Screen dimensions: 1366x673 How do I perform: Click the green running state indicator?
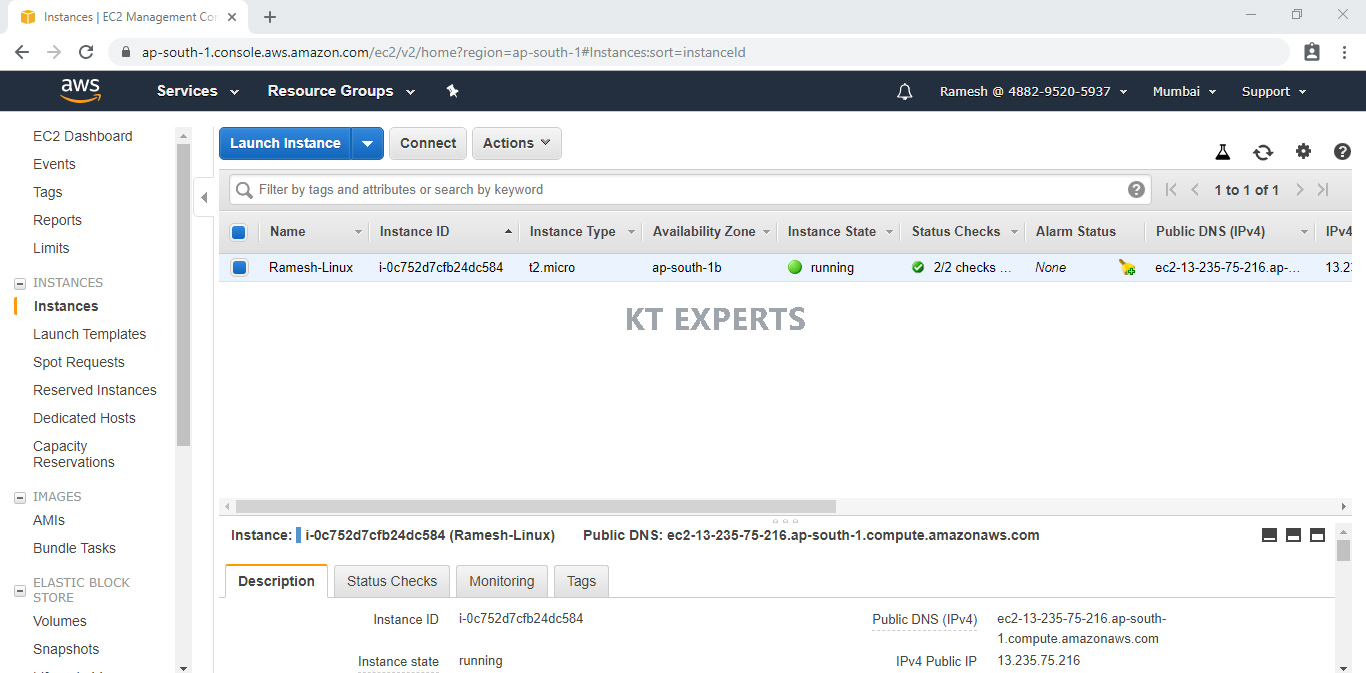[x=795, y=267]
